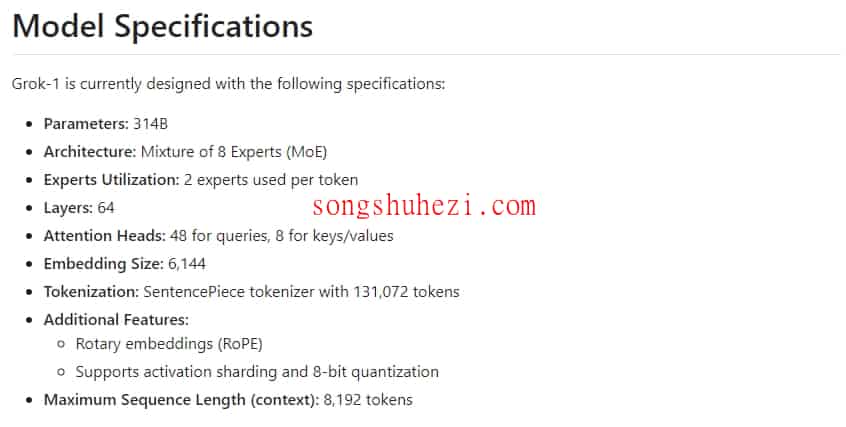Click the Experts Utilization label
Image resolution: width=846 pixels, height=427 pixels.
tap(111, 180)
